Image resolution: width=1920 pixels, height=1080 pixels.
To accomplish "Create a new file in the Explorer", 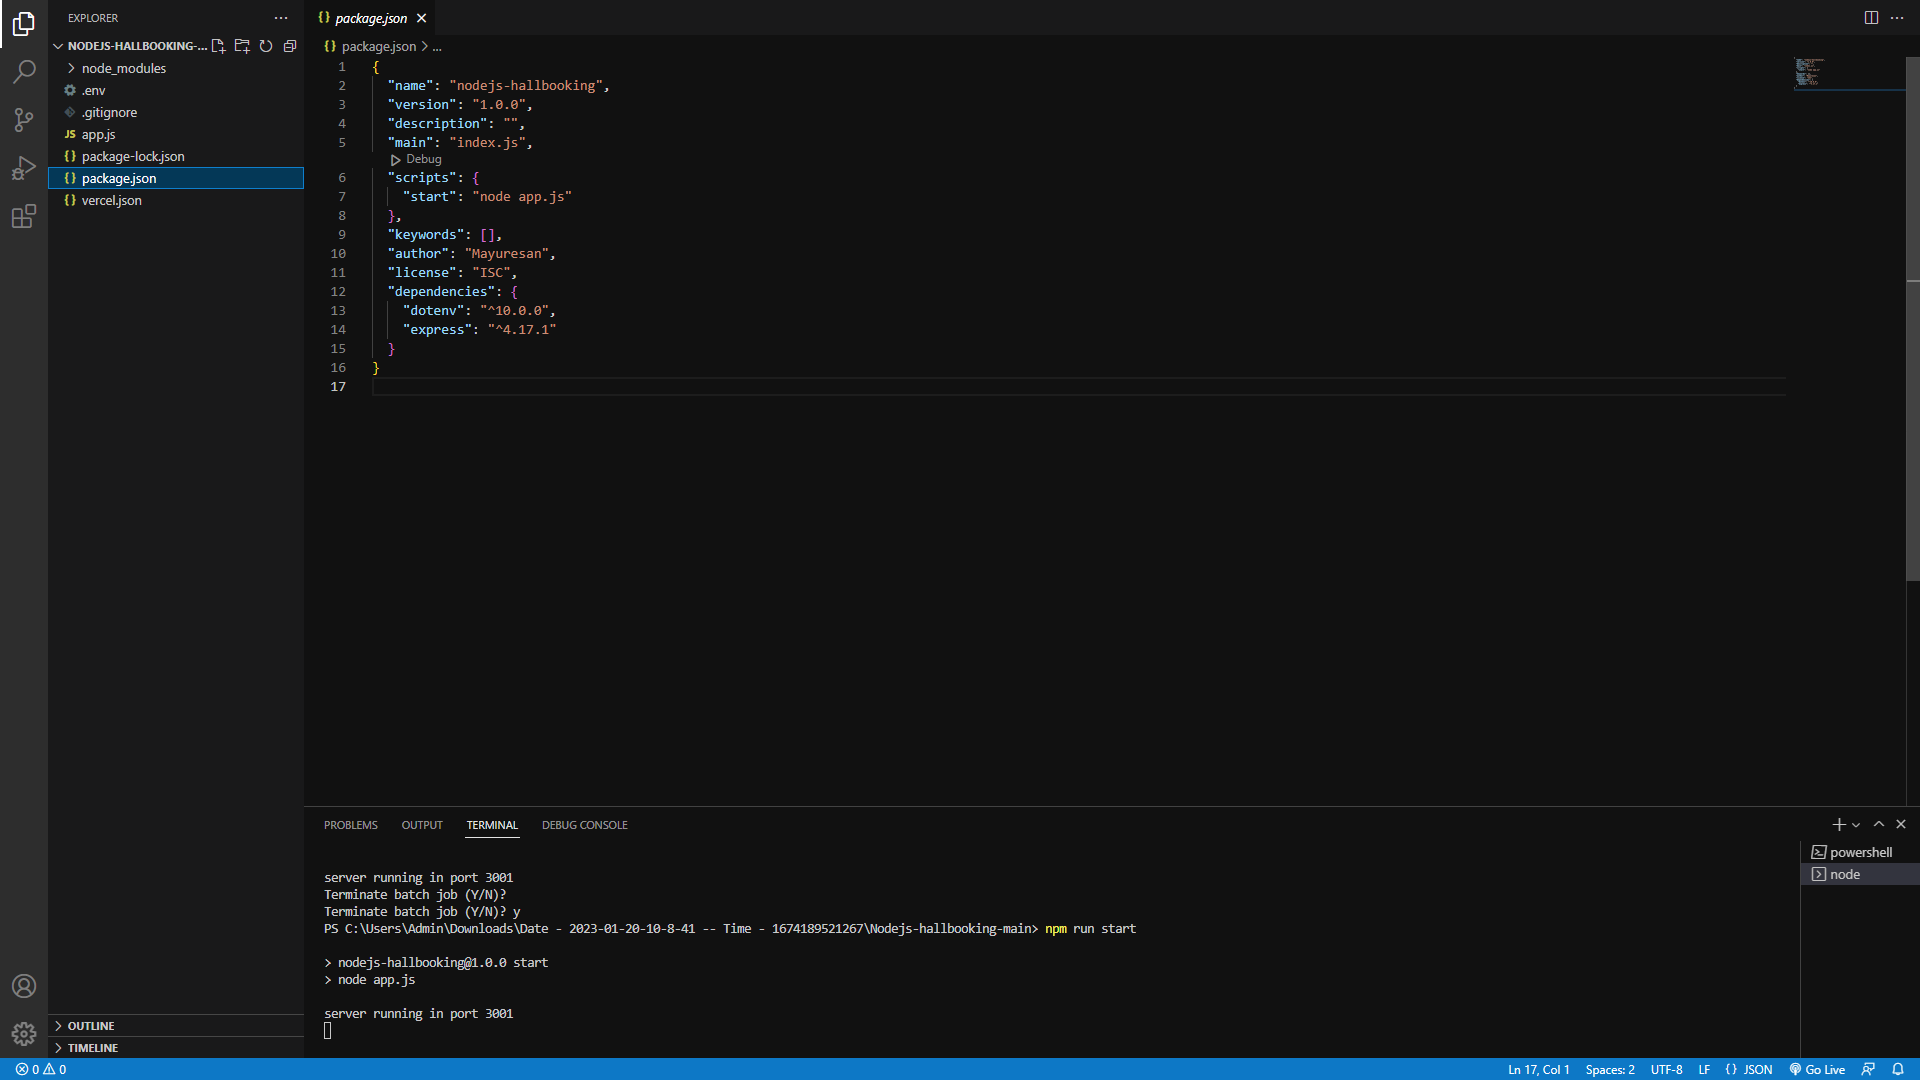I will 218,46.
